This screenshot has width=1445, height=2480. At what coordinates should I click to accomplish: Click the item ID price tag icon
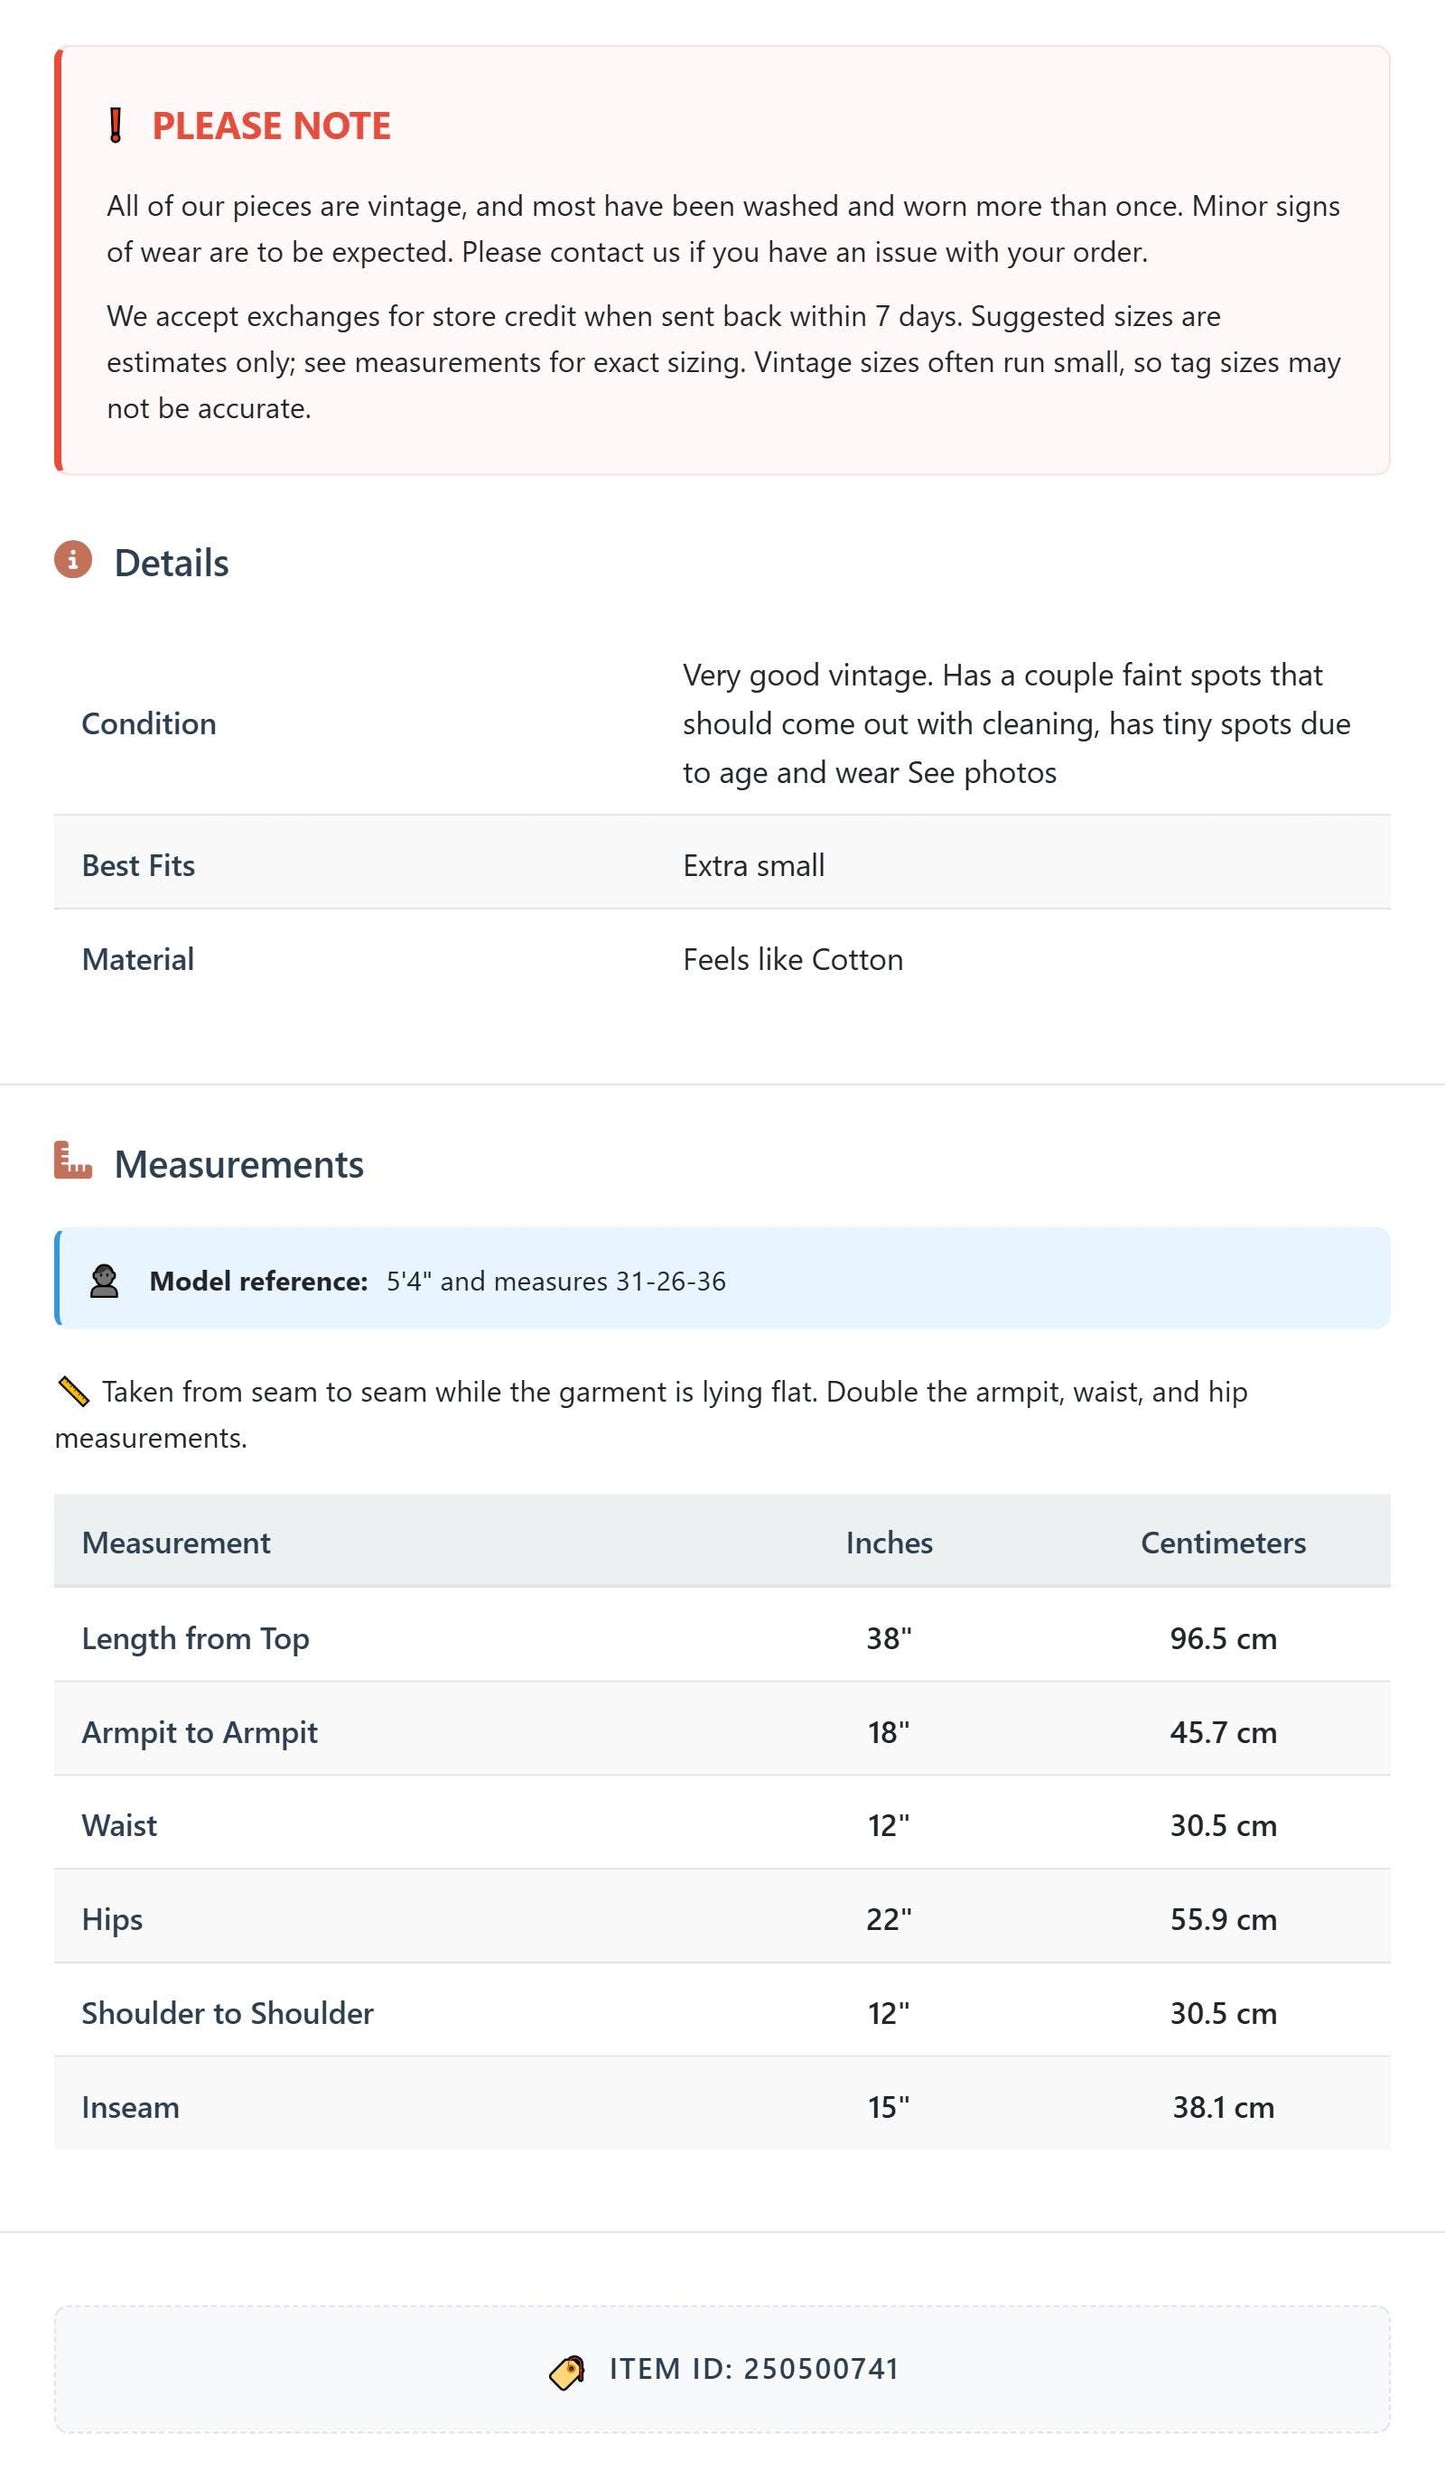point(567,2372)
